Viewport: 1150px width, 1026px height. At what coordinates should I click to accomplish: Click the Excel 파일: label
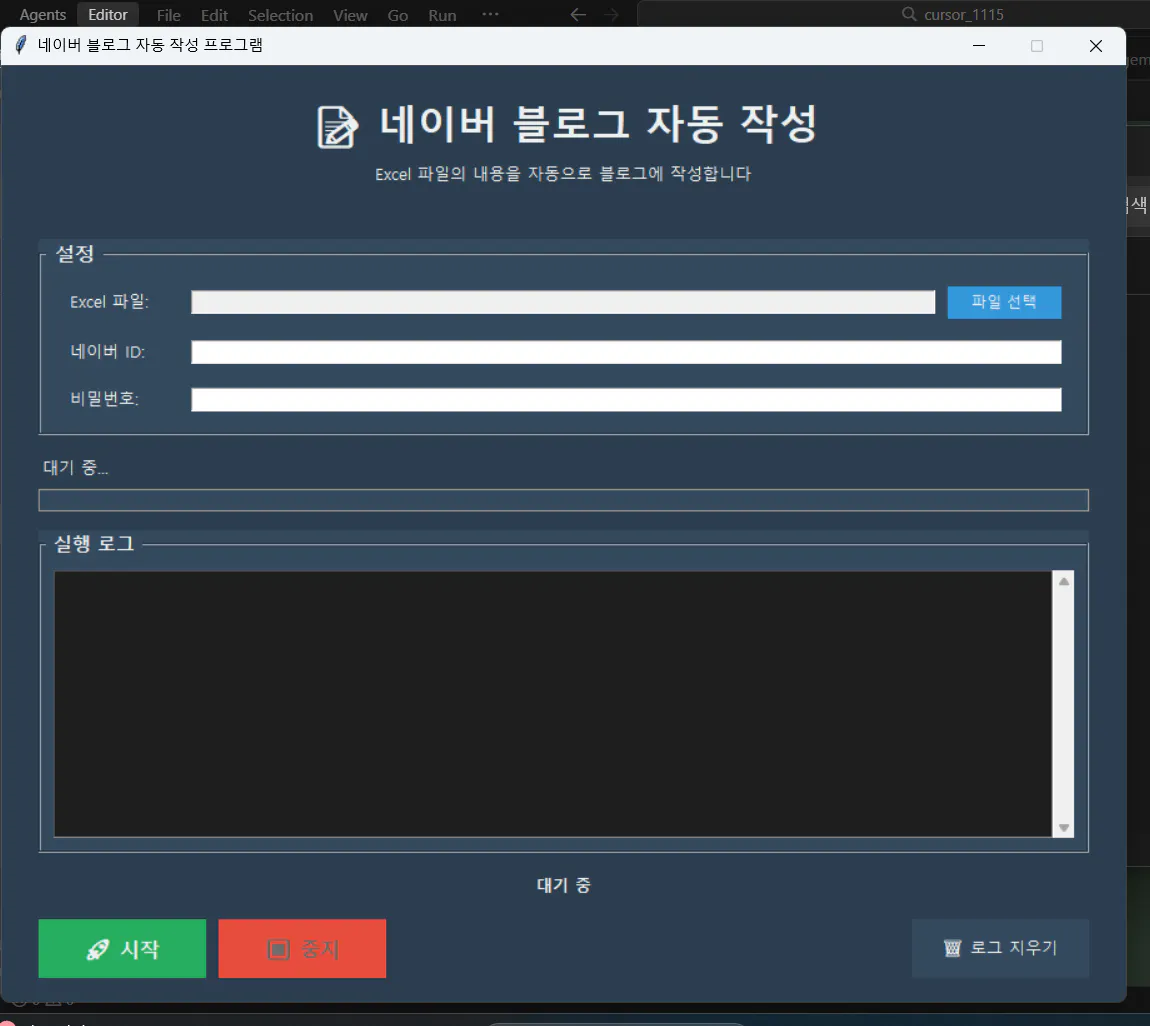tap(109, 302)
